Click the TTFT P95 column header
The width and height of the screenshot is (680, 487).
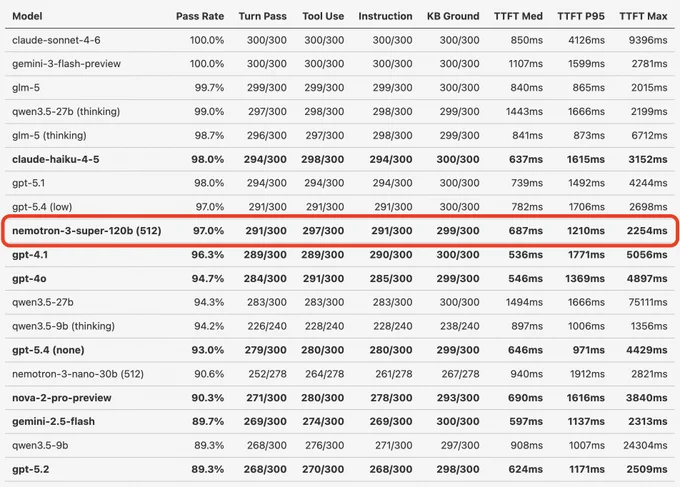[x=581, y=16]
